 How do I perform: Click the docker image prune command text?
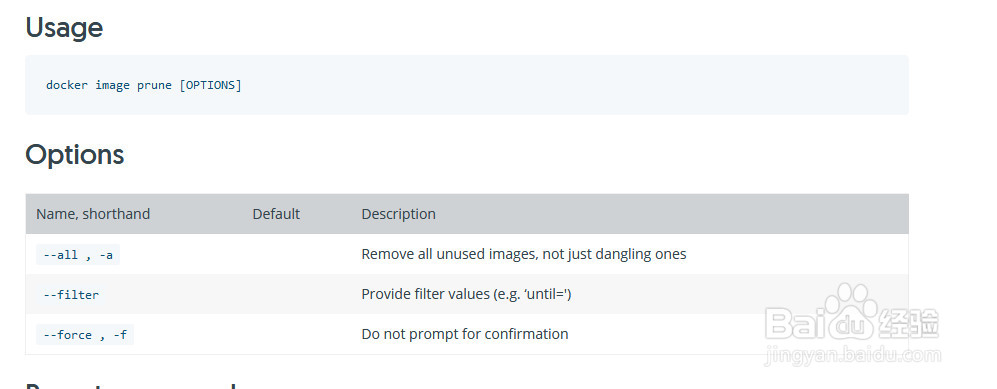pyautogui.click(x=144, y=85)
